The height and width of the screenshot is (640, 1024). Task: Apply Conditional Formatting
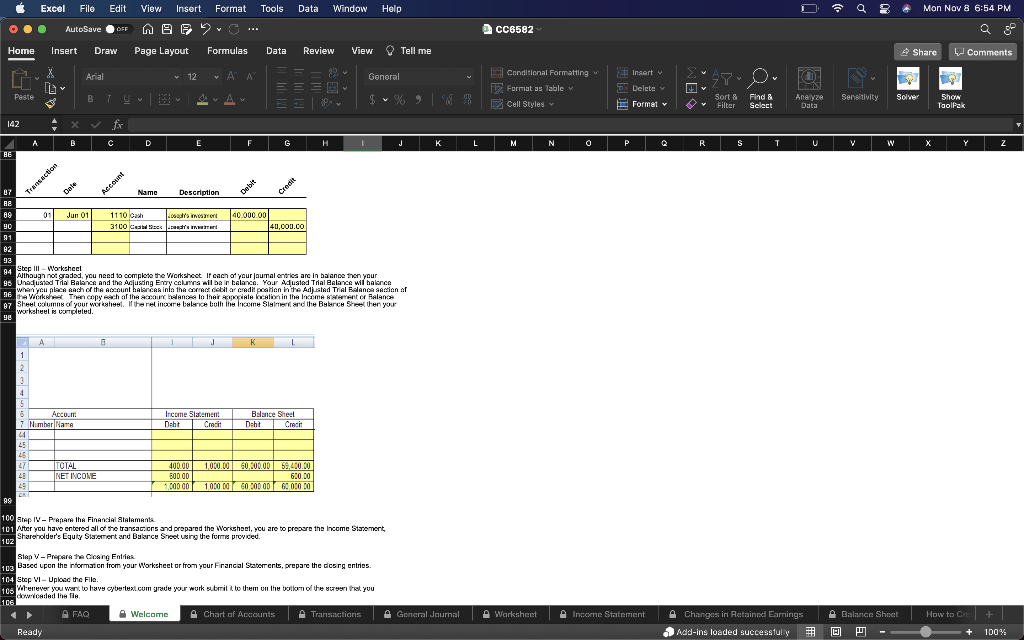[x=544, y=72]
